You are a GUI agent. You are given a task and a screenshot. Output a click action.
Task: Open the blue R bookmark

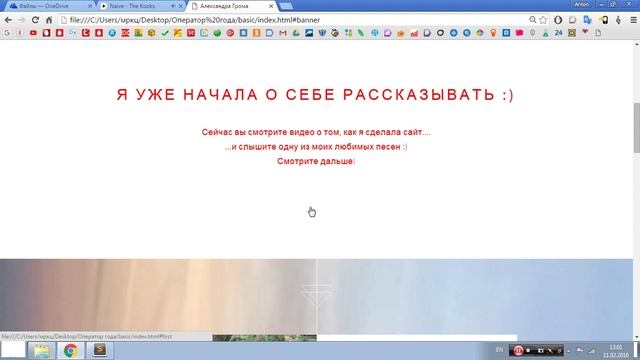506,33
